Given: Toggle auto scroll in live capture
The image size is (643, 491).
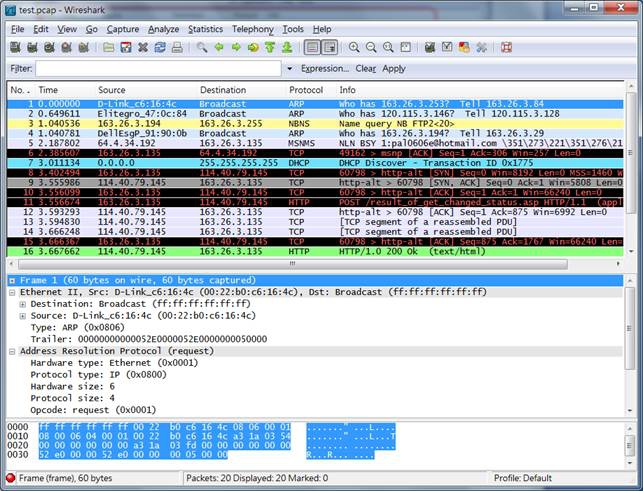Looking at the screenshot, I should pyautogui.click(x=330, y=48).
